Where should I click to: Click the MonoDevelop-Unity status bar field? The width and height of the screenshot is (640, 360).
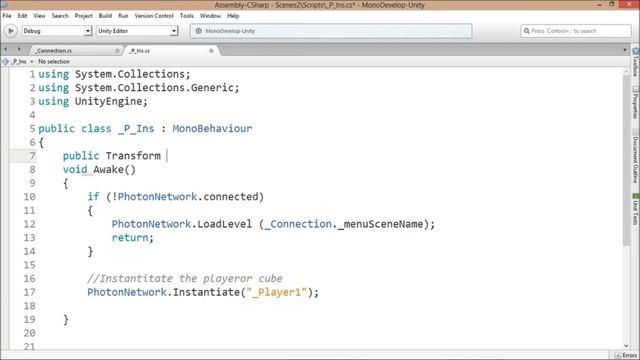click(331, 31)
